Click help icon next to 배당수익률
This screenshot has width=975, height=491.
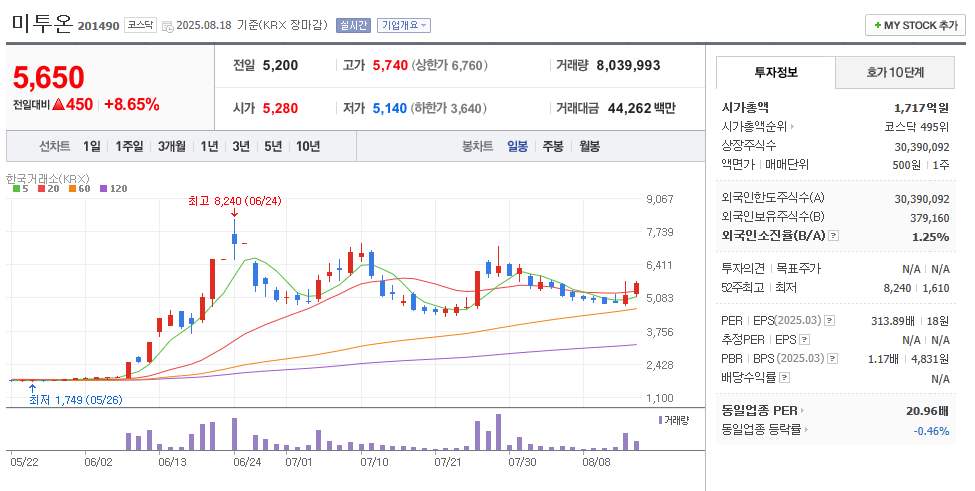click(785, 377)
